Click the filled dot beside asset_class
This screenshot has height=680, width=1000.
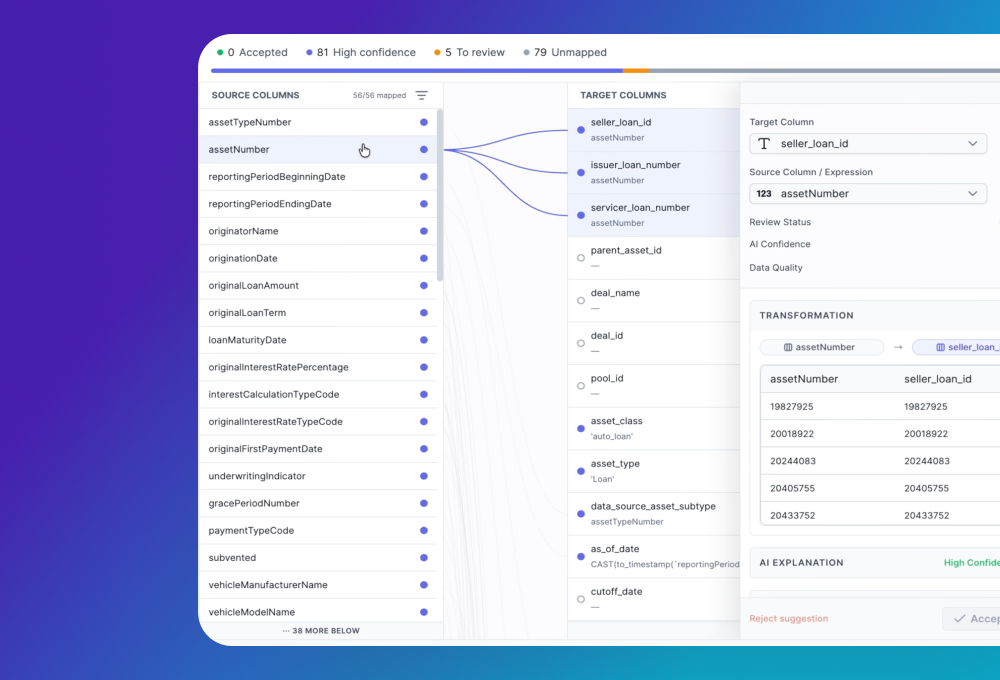click(x=580, y=429)
